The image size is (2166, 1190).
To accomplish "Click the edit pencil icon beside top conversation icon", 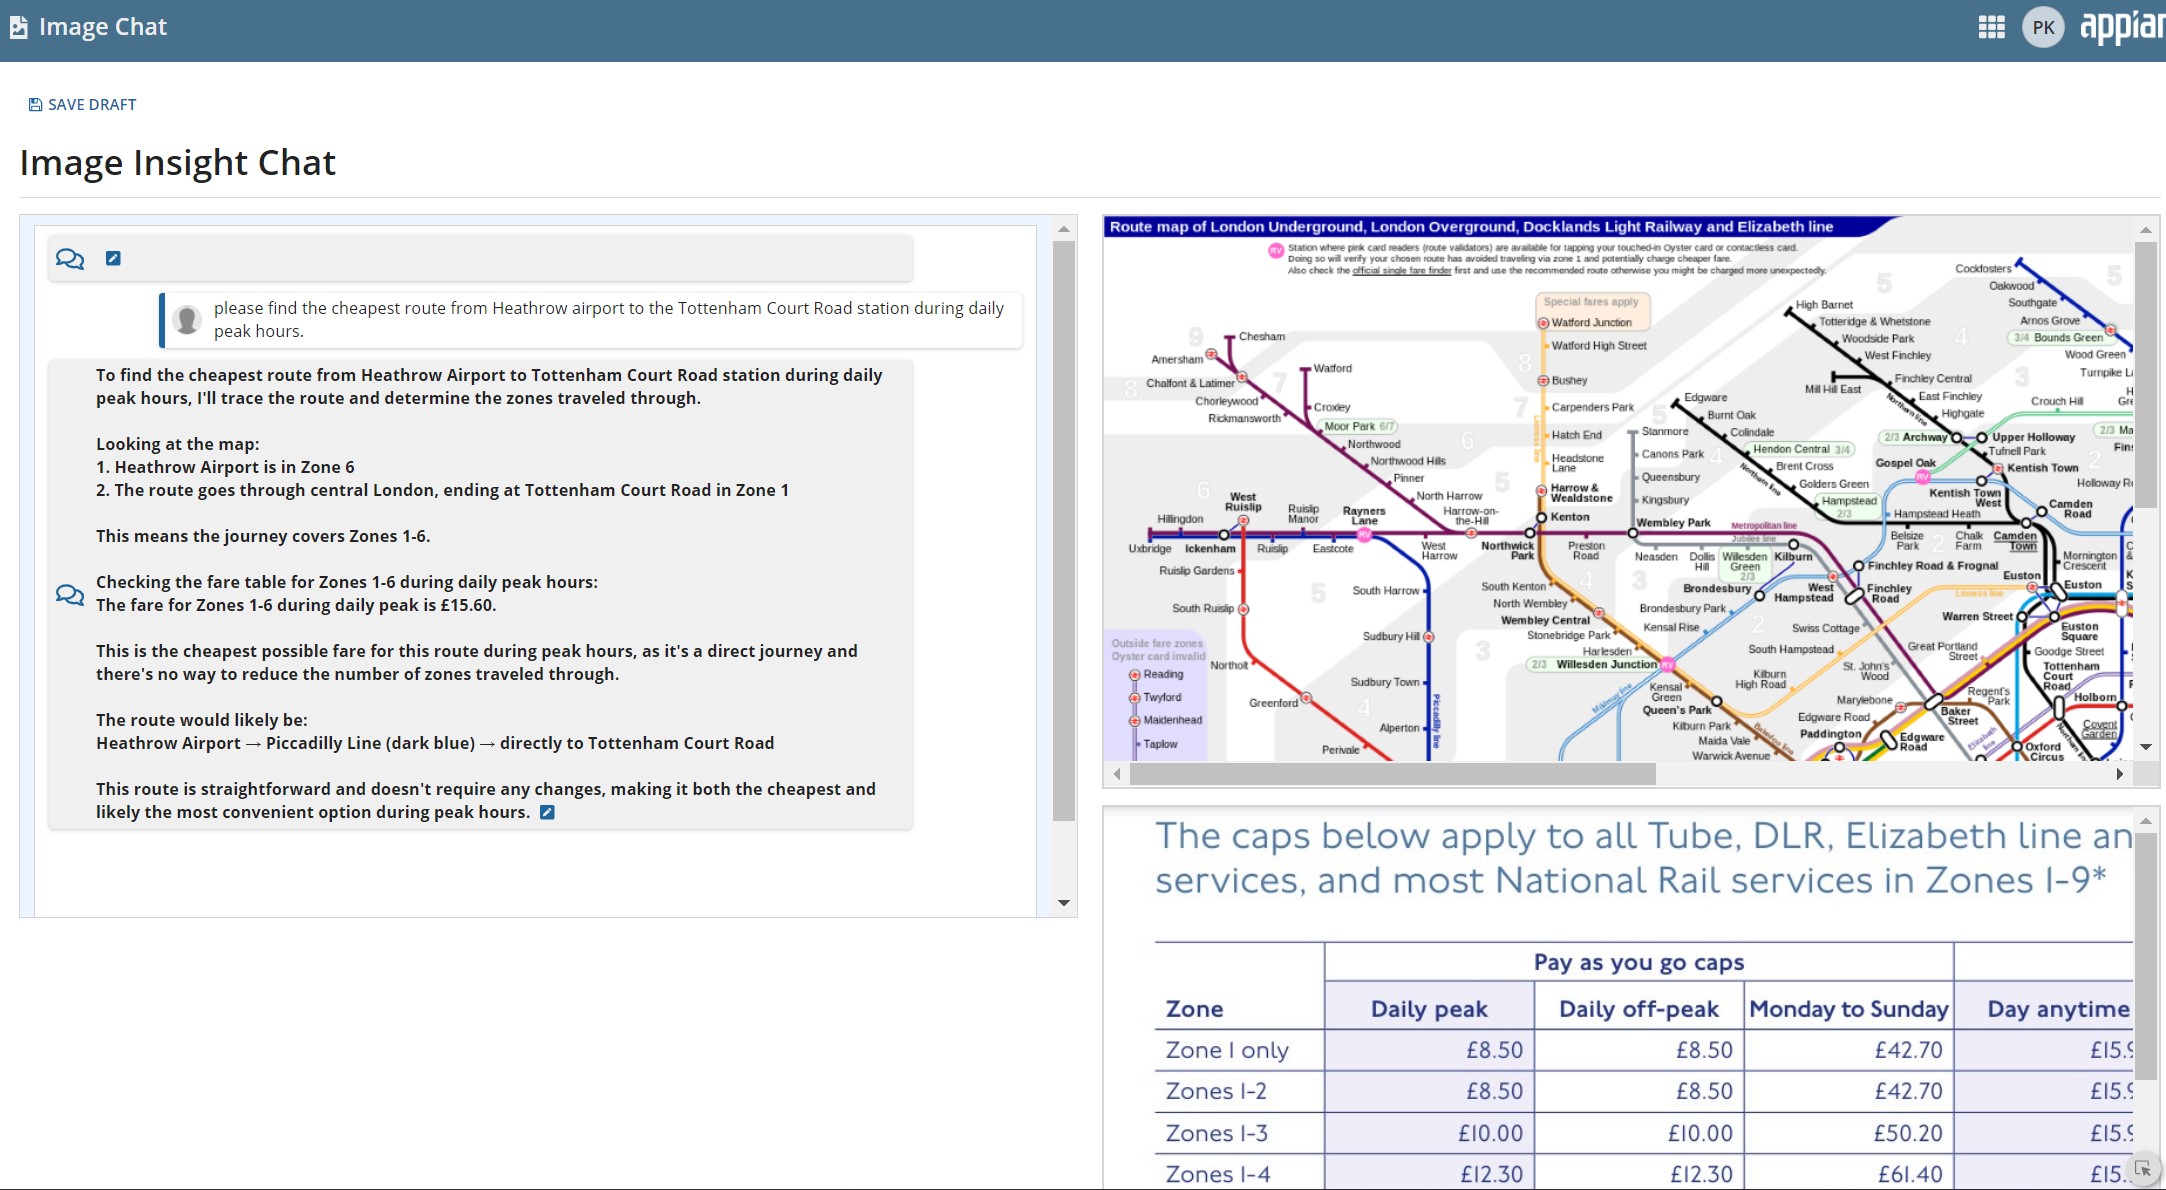I will (113, 258).
